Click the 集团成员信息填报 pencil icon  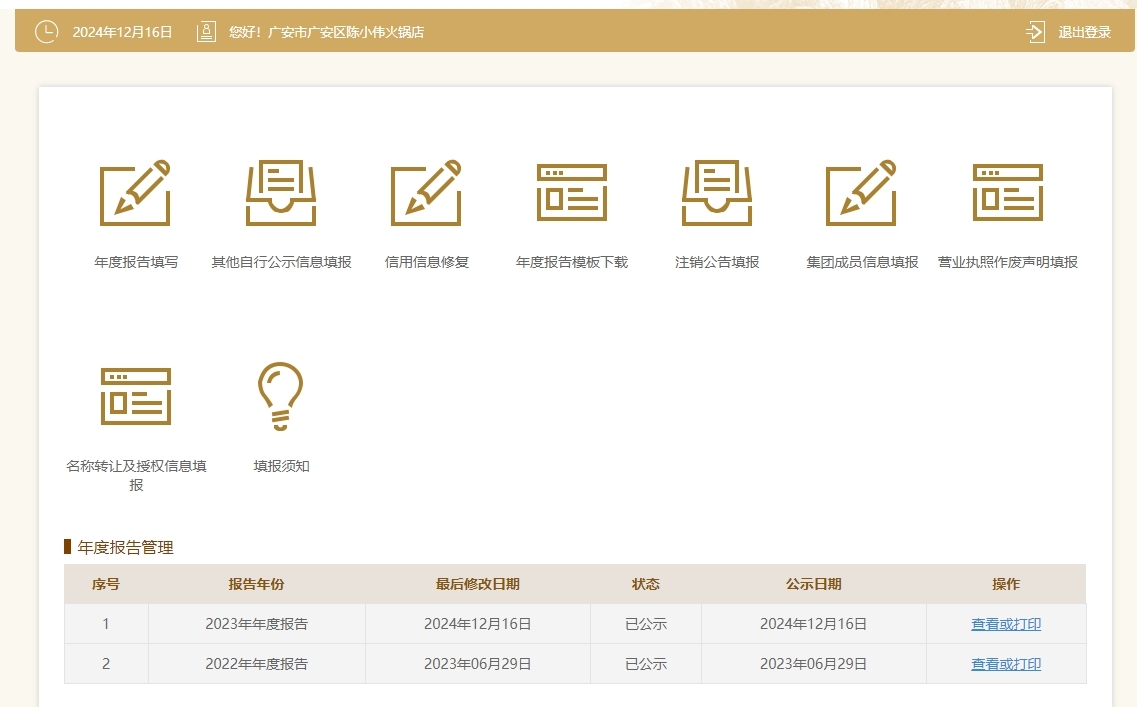862,193
